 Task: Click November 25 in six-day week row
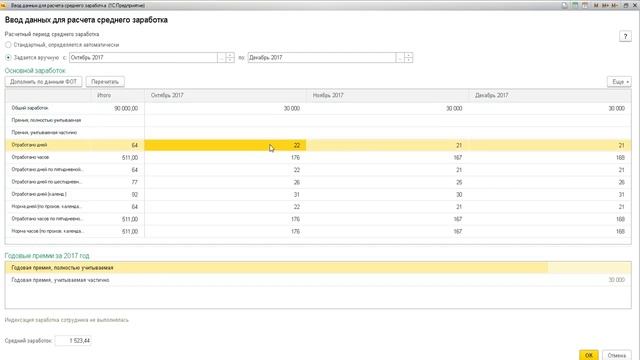(459, 182)
